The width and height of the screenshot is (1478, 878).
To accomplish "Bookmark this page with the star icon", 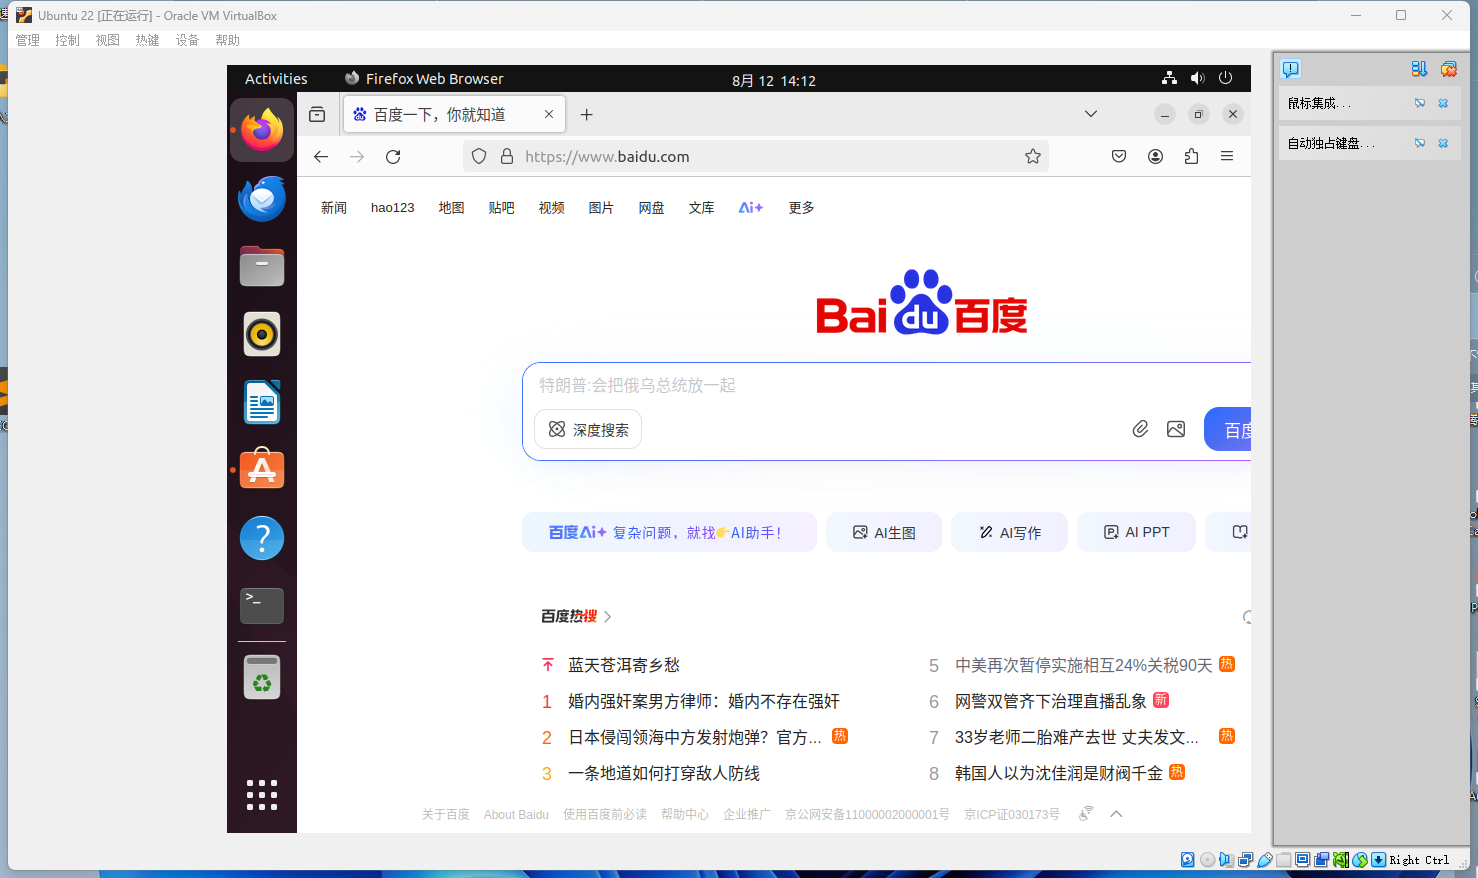I will [x=1033, y=157].
